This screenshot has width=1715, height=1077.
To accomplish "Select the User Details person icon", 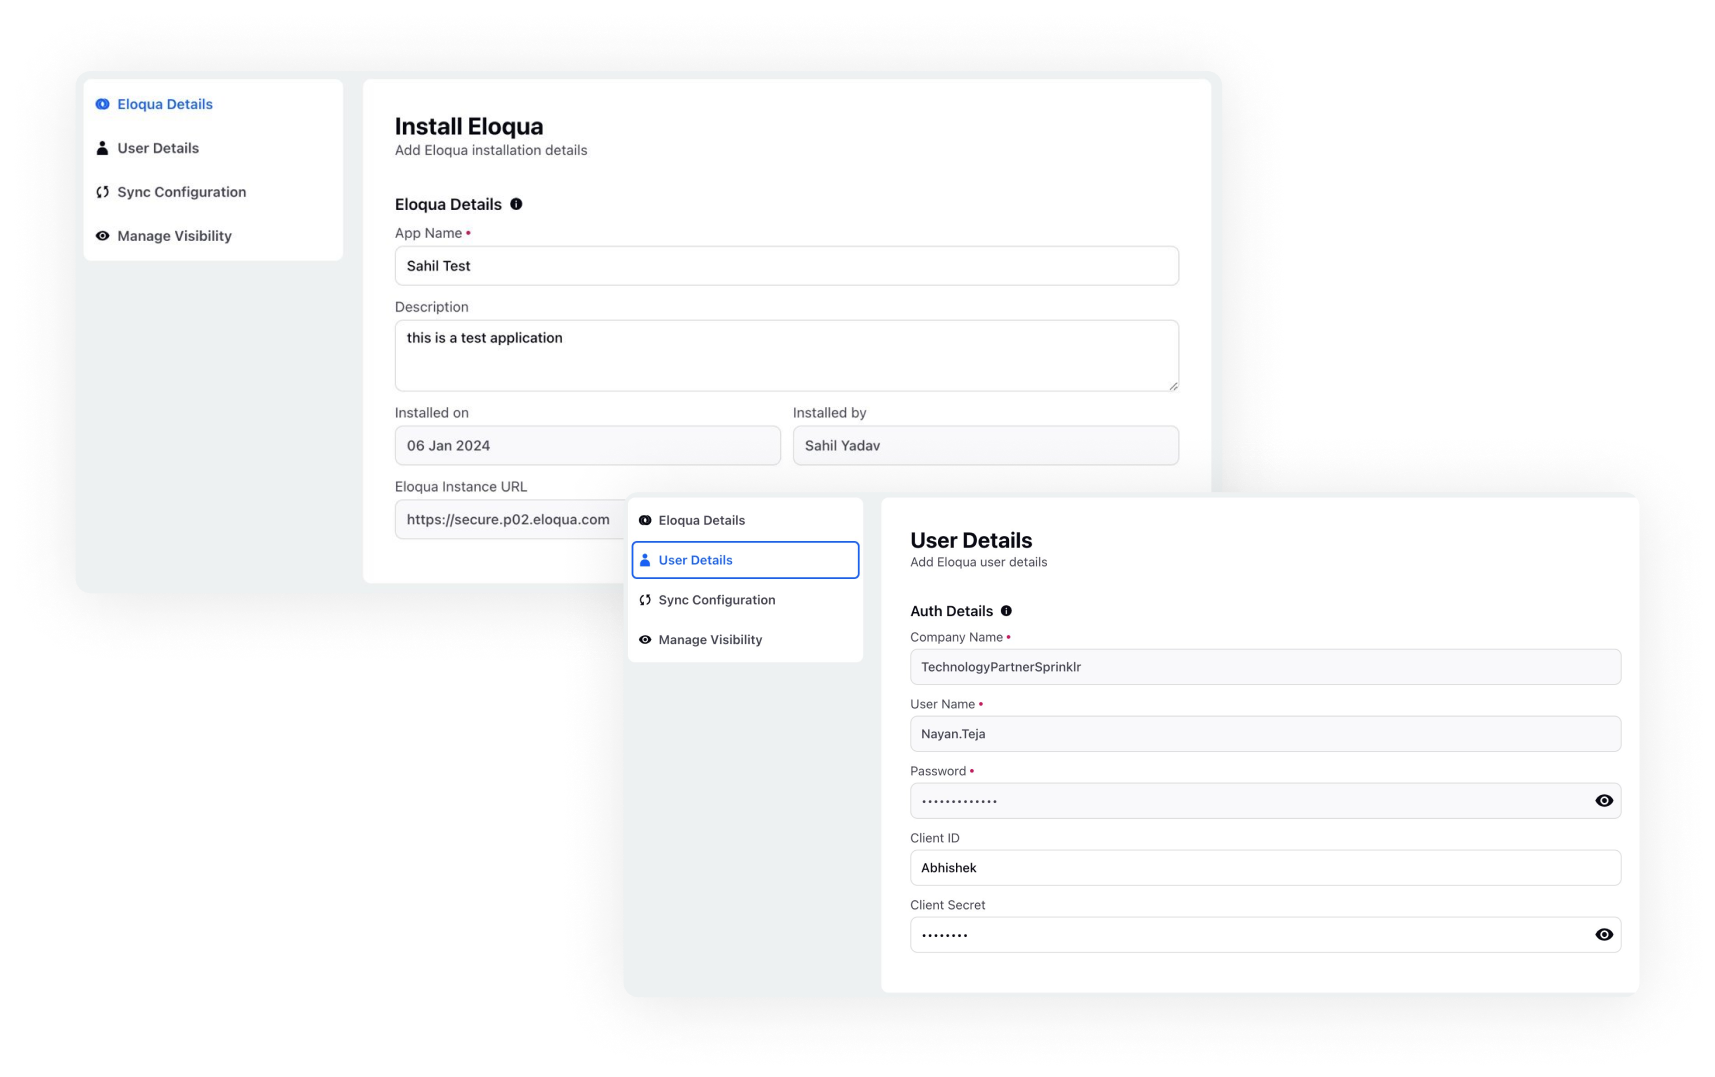I will (x=101, y=147).
